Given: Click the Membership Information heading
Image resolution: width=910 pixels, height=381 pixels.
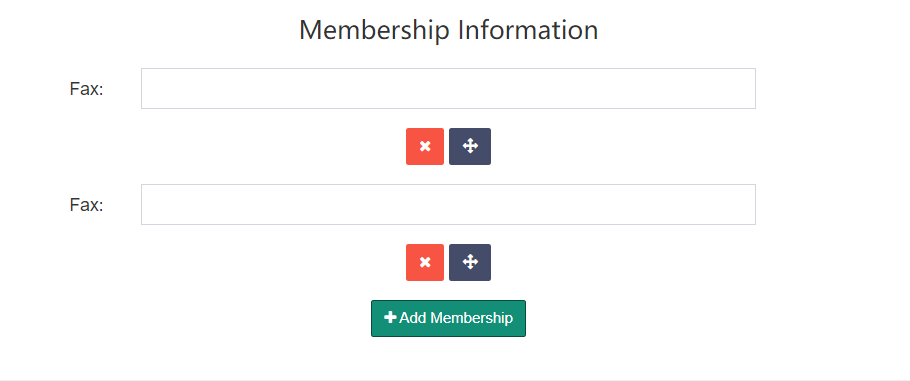Looking at the screenshot, I should [x=449, y=30].
